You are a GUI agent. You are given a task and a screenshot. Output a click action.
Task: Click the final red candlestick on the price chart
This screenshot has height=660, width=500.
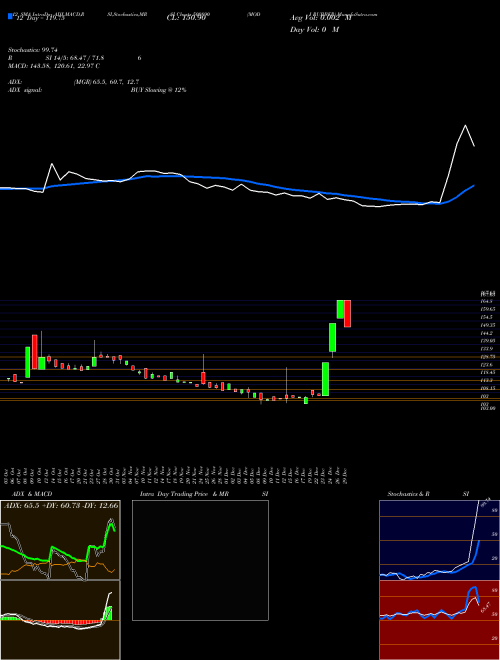347,314
